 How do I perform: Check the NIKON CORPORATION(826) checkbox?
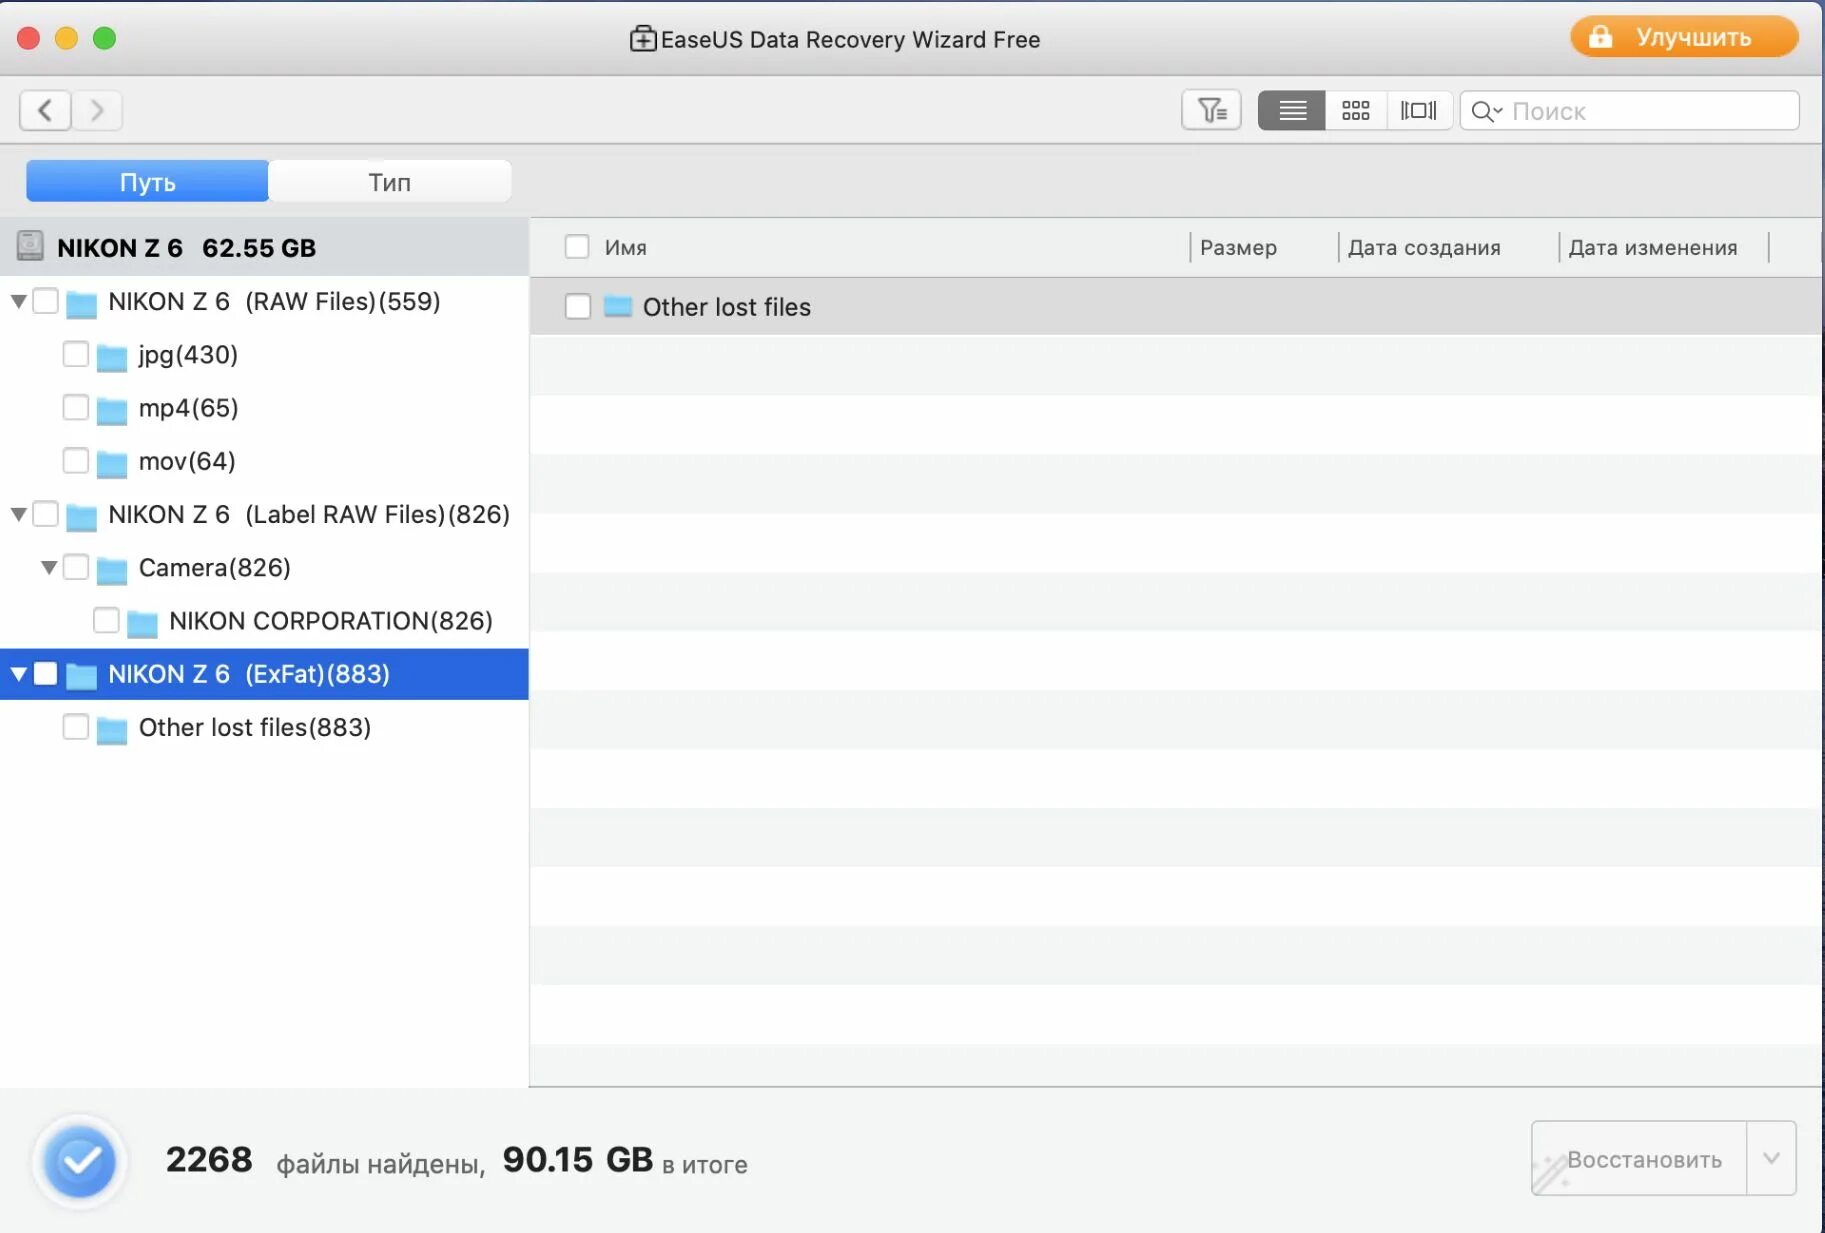[106, 620]
